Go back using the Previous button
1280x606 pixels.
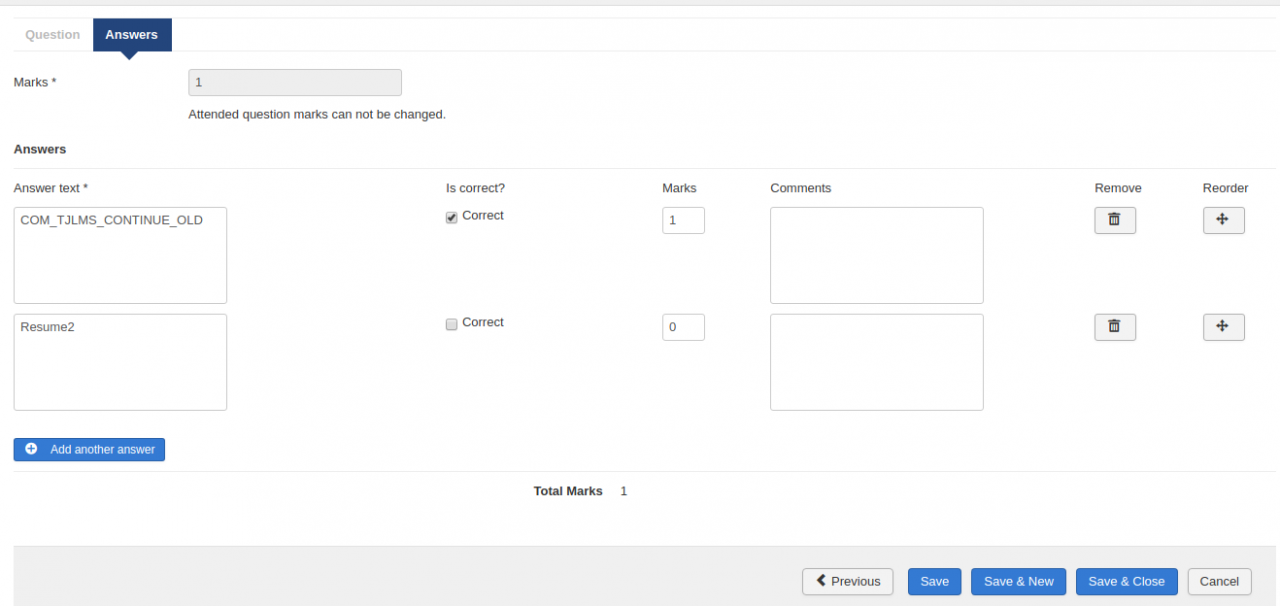tap(847, 581)
